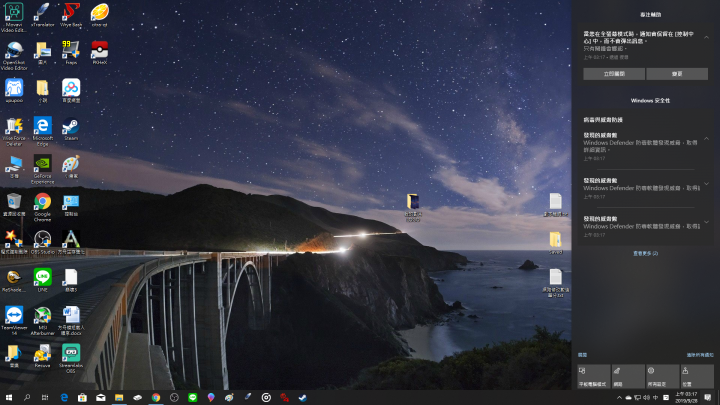Open the LINE desktop shortcut
The width and height of the screenshot is (720, 405).
pyautogui.click(x=42, y=280)
